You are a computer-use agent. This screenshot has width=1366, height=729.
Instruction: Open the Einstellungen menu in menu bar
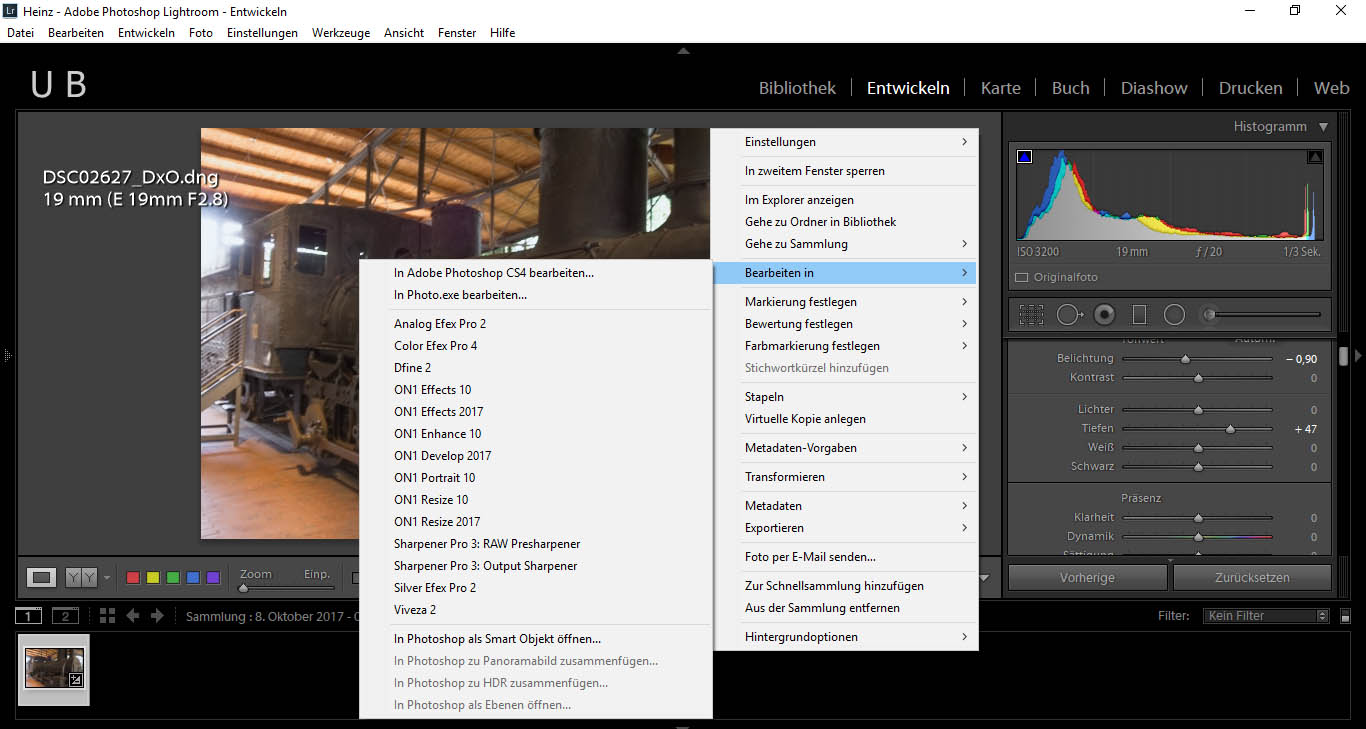[262, 33]
